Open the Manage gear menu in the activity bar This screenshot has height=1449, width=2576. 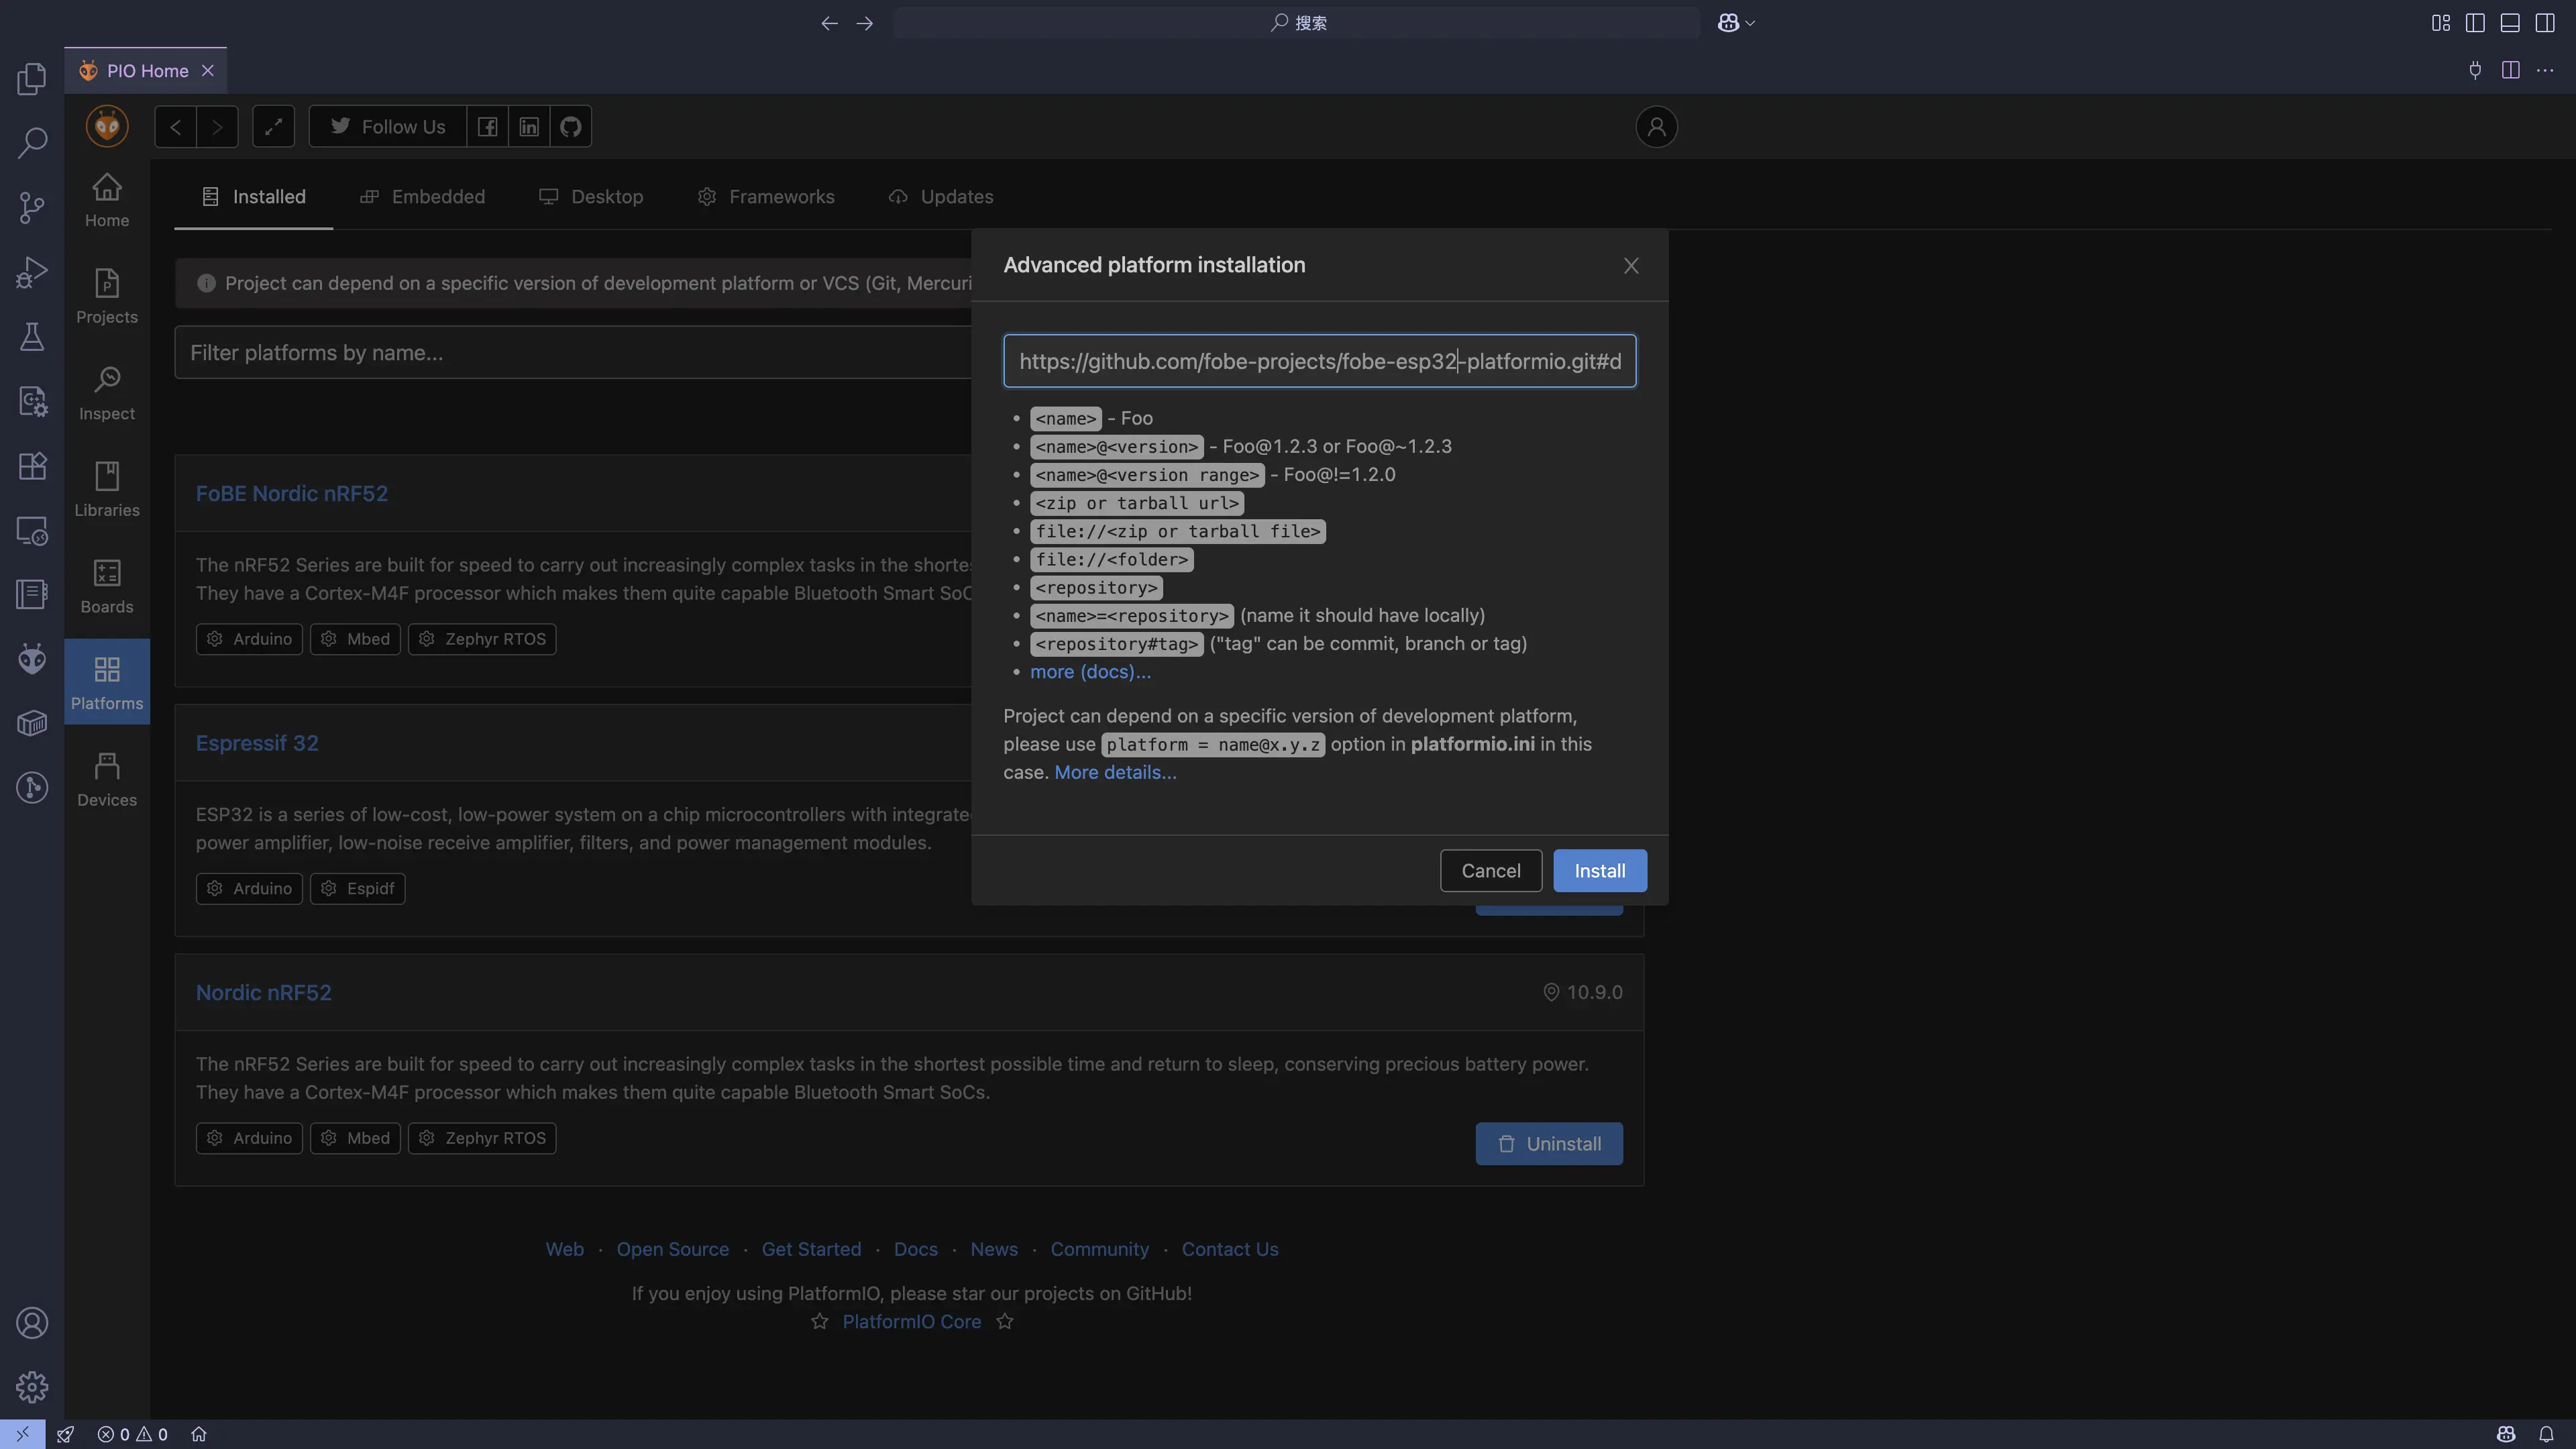[31, 1387]
